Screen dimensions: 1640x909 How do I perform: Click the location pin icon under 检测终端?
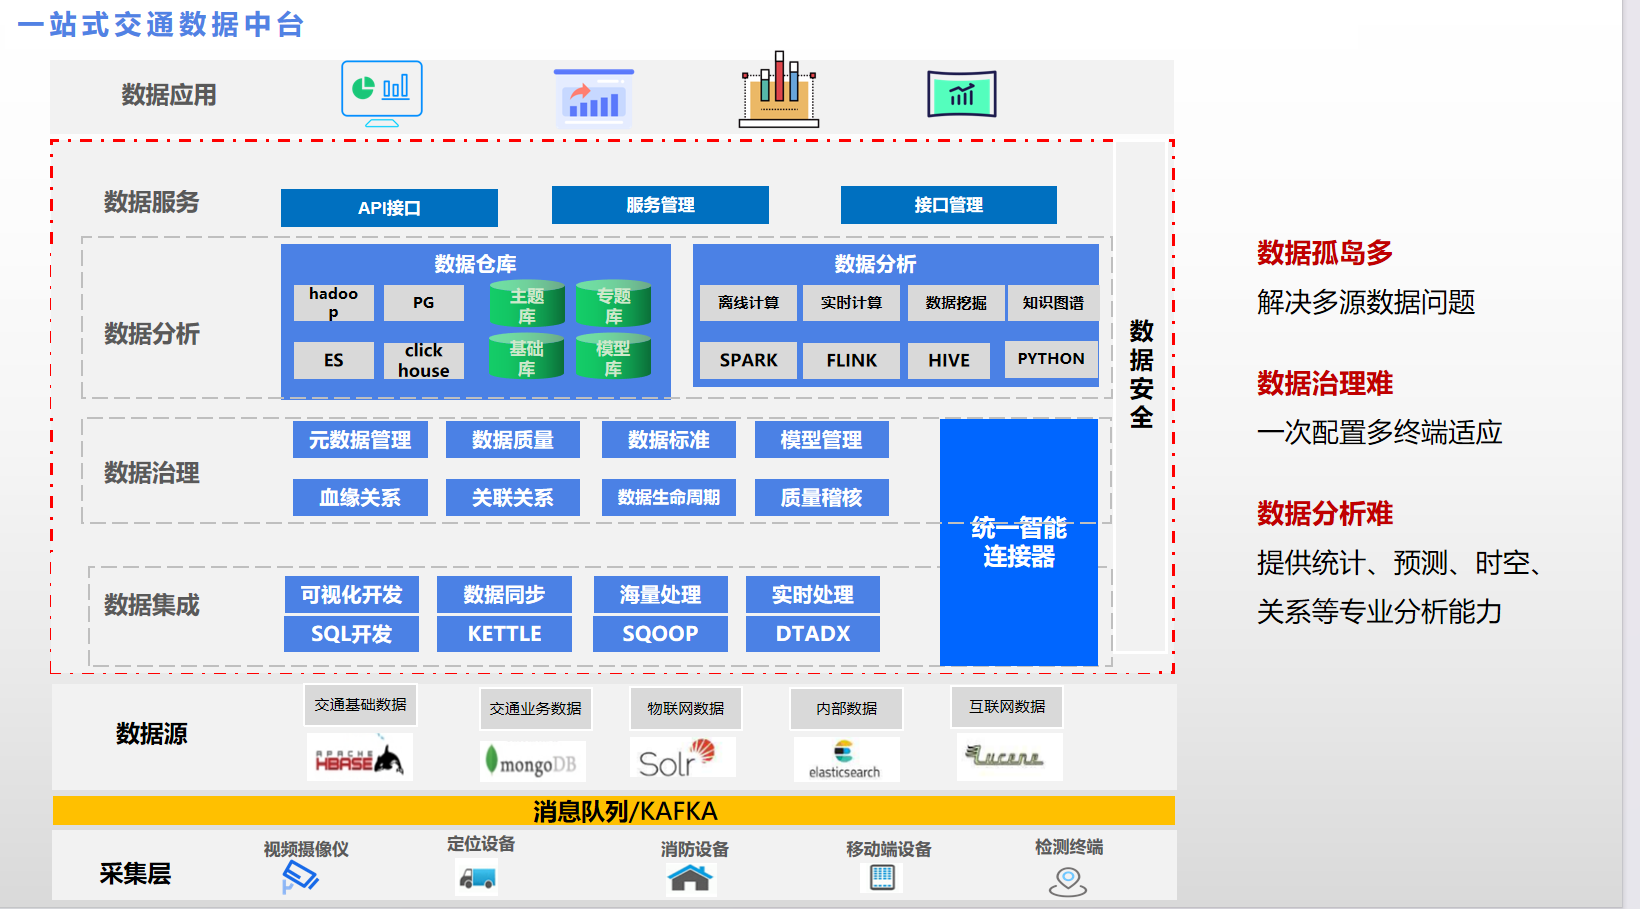tap(1068, 881)
